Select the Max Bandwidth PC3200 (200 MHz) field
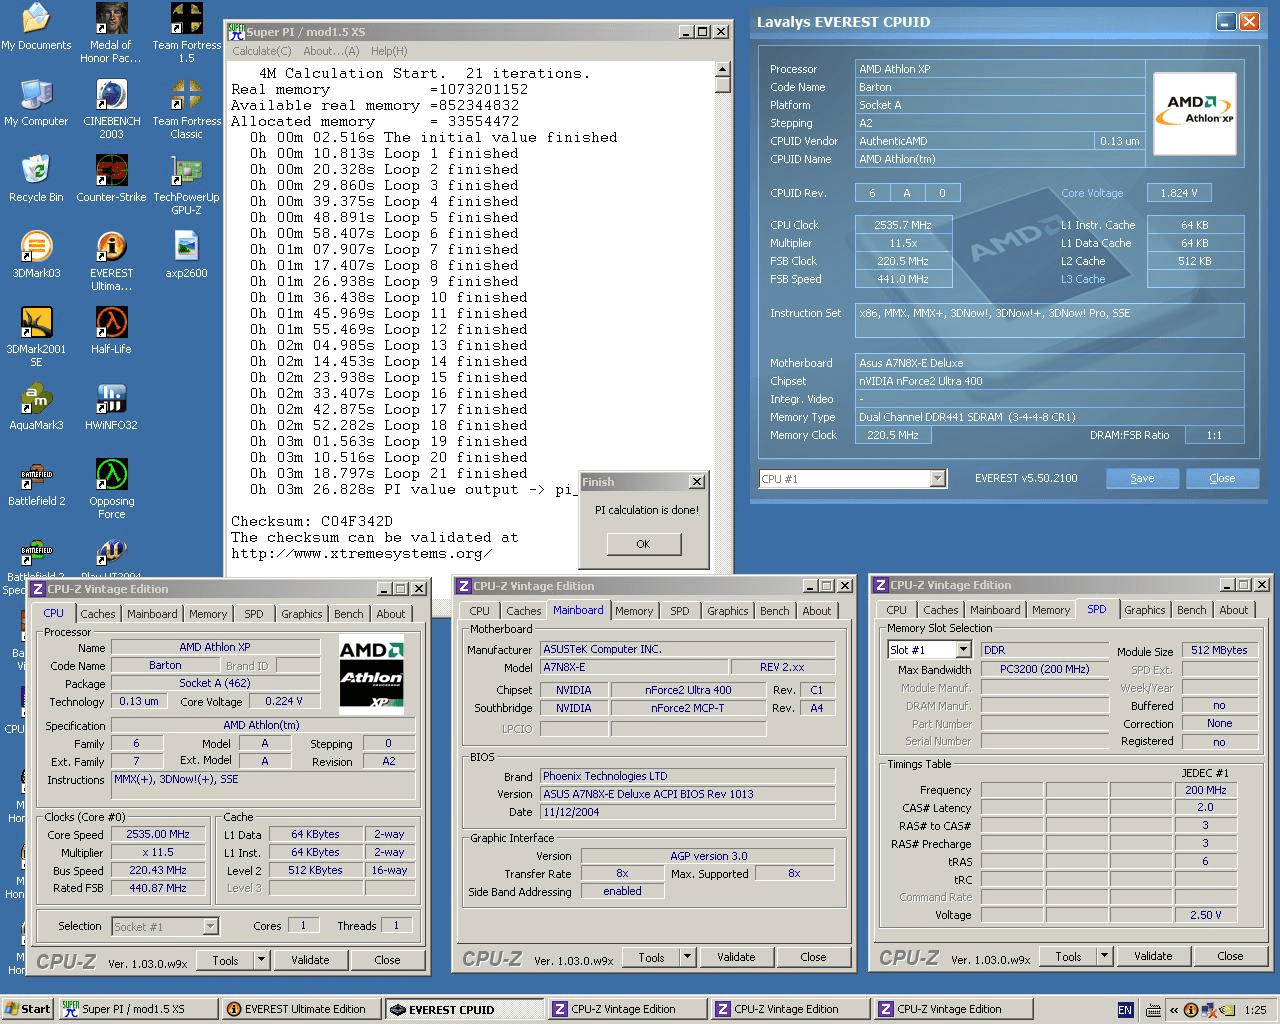This screenshot has width=1280, height=1024. point(1044,669)
